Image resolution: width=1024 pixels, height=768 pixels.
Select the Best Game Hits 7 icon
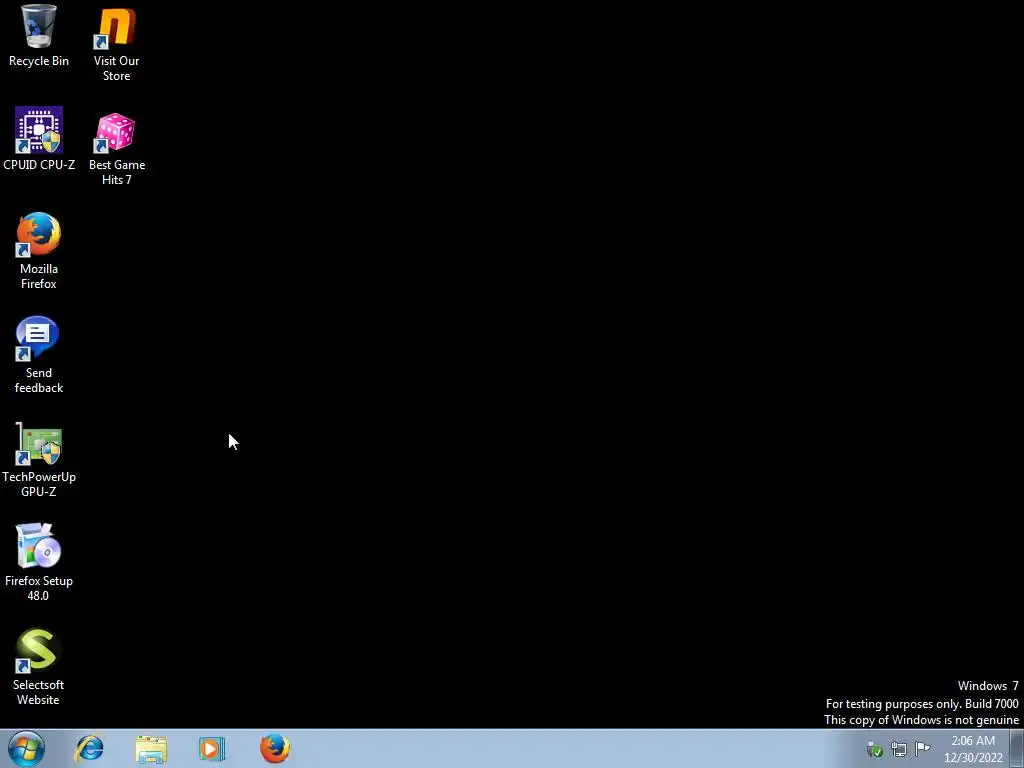(116, 148)
